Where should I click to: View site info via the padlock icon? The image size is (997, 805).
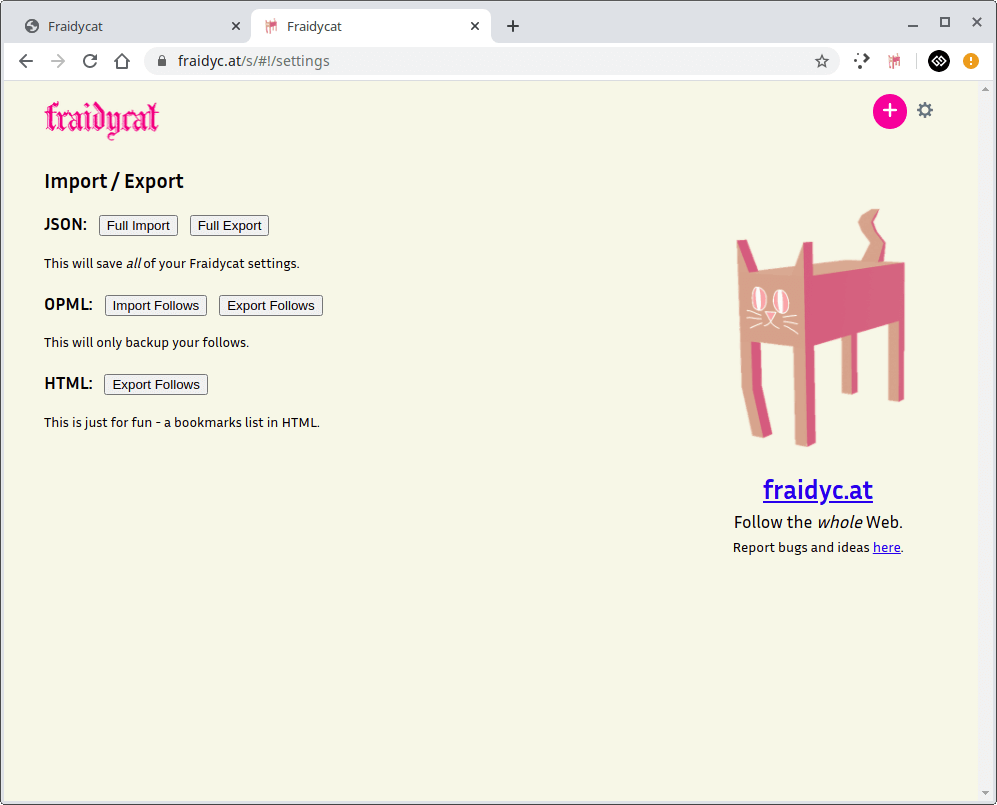coord(162,61)
